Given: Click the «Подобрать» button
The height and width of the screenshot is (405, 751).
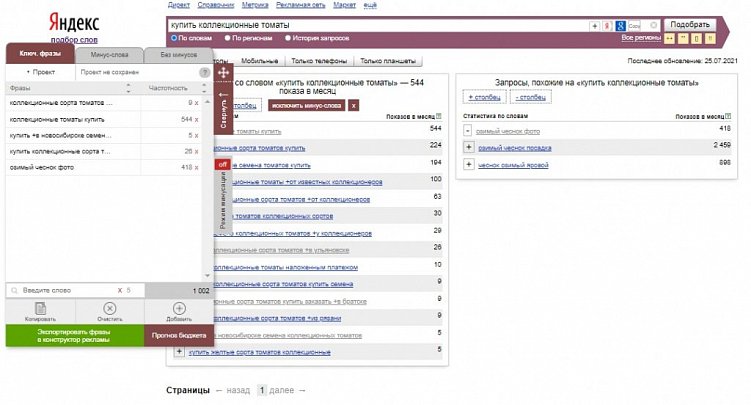Looking at the screenshot, I should (x=690, y=24).
